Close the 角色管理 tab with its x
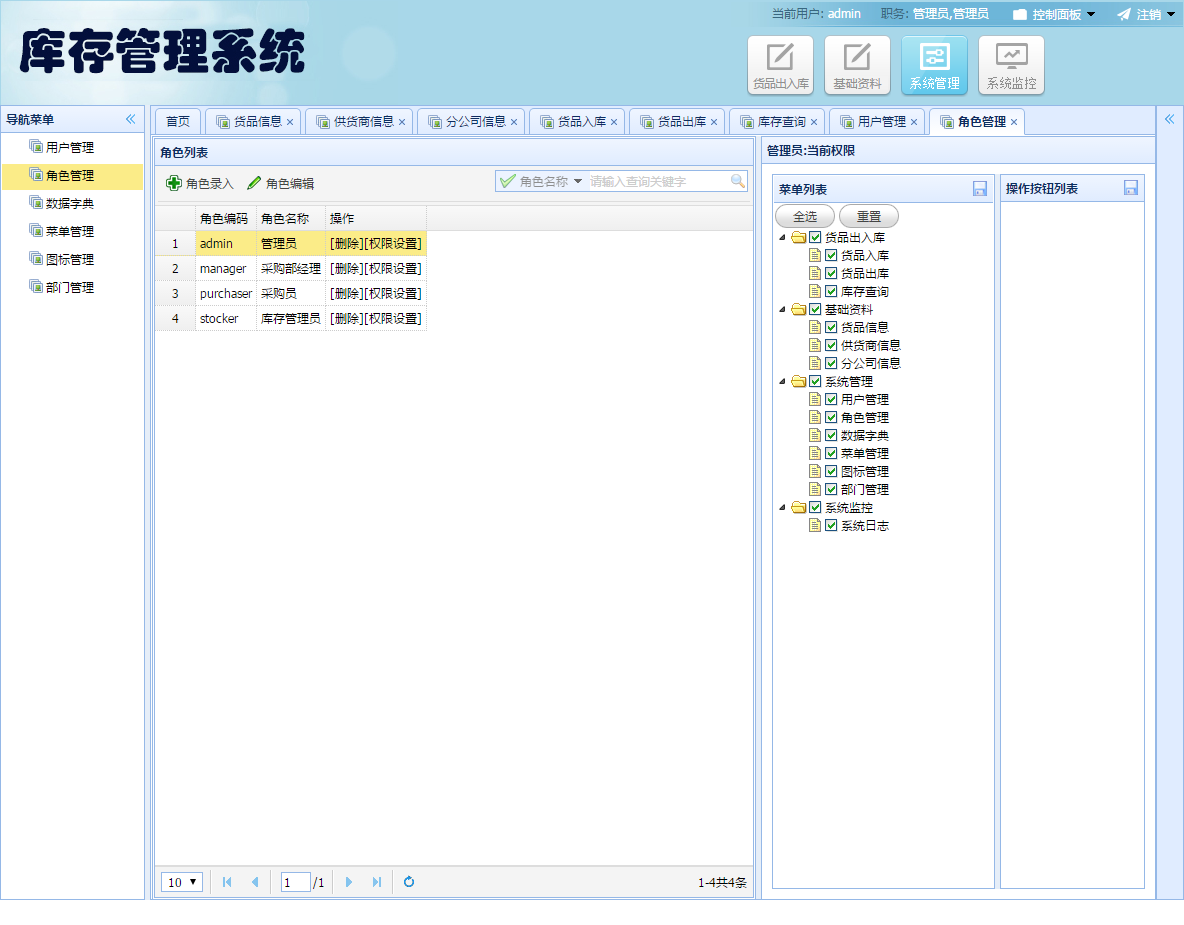 1014,122
